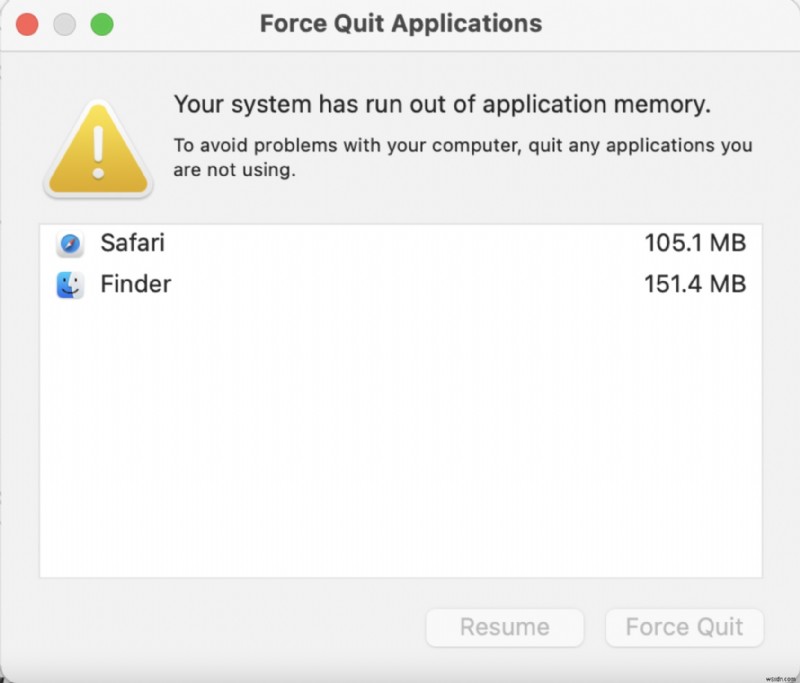Click the Finder row label text
This screenshot has height=683, width=800.
[x=135, y=284]
